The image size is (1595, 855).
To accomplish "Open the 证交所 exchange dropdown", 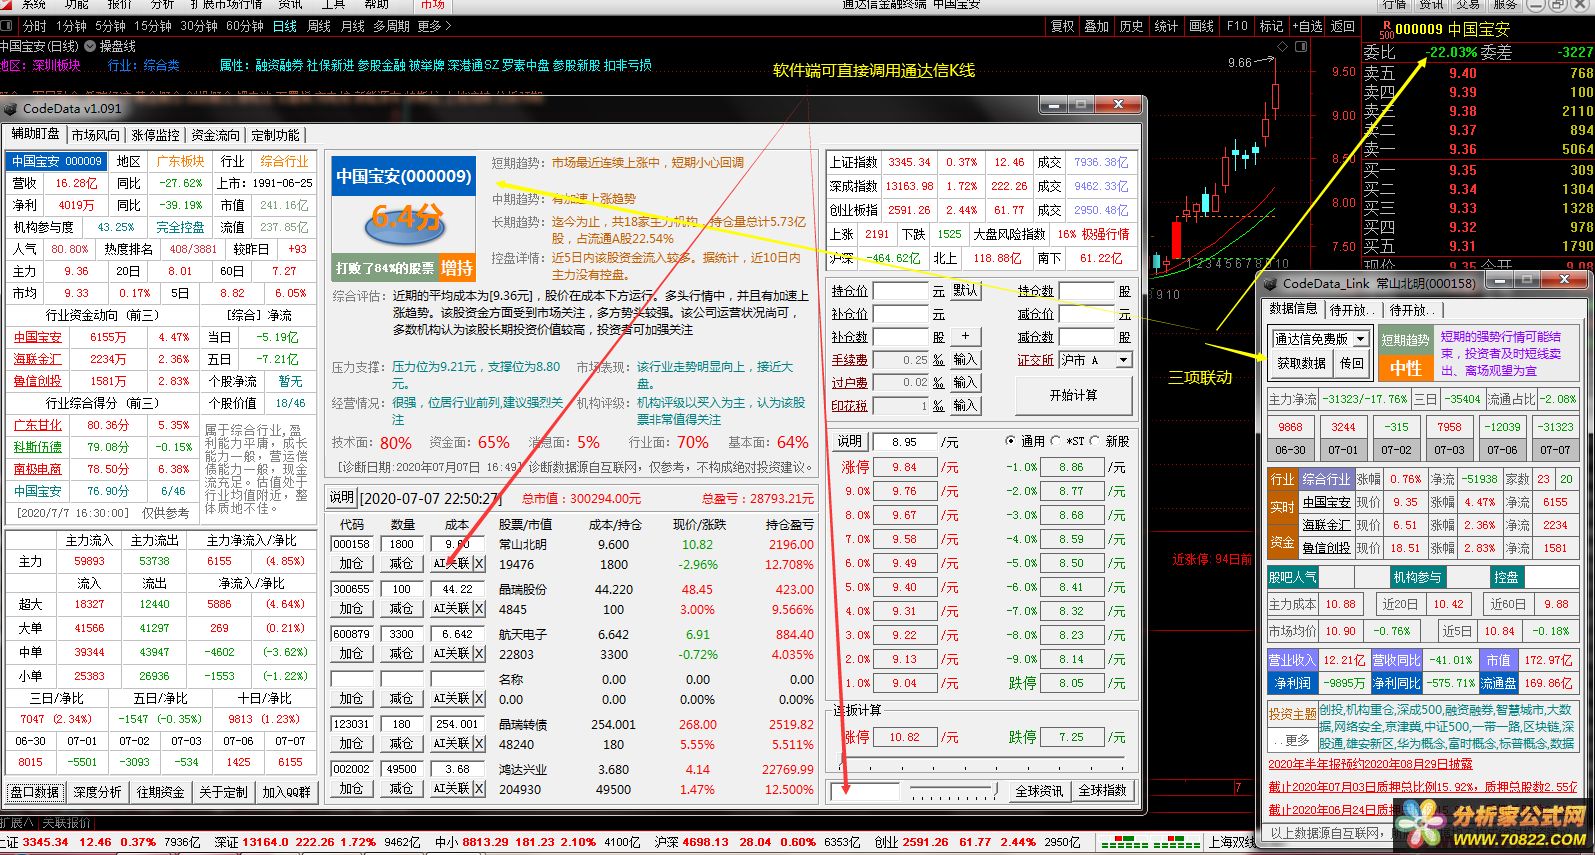I will (1124, 360).
